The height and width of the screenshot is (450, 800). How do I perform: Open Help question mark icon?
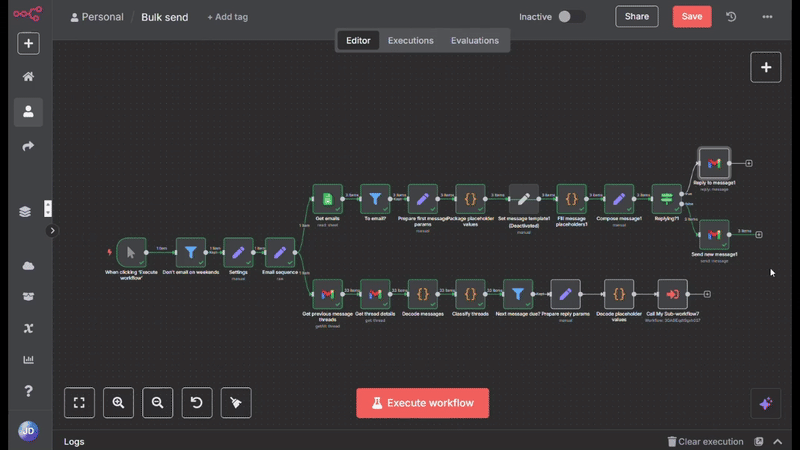click(28, 391)
